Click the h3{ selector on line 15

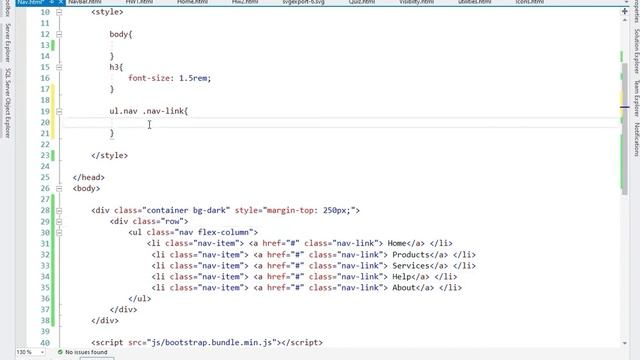(x=116, y=67)
